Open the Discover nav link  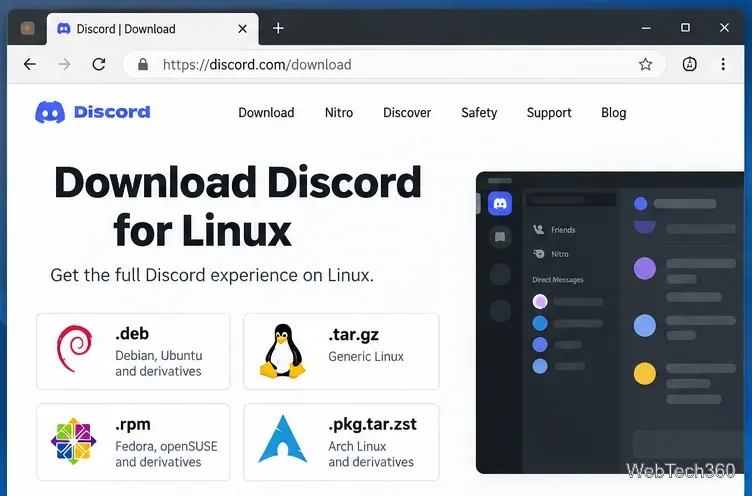(407, 113)
